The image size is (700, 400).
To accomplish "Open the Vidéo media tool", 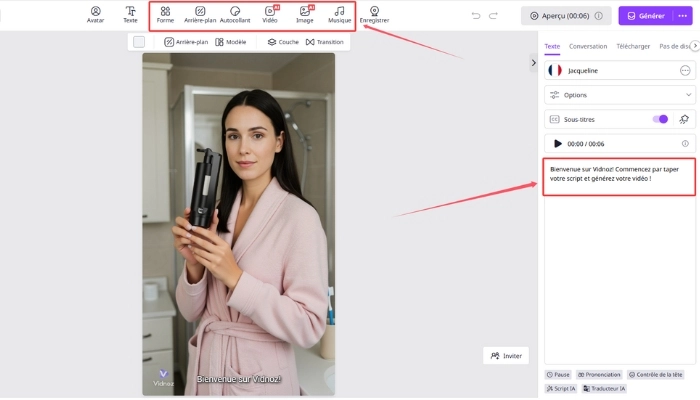I will point(270,14).
